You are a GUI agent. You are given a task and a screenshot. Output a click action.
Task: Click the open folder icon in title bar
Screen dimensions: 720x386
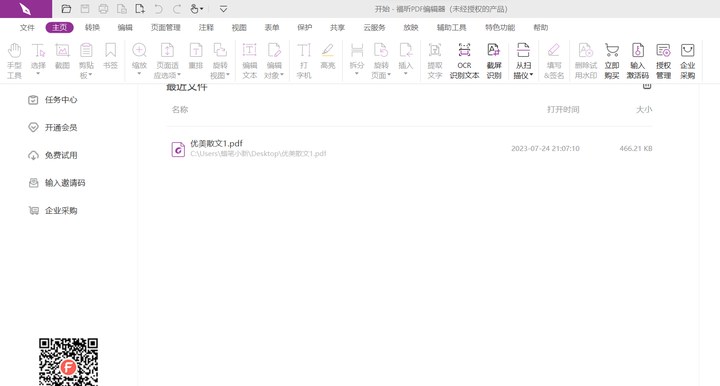coord(66,9)
